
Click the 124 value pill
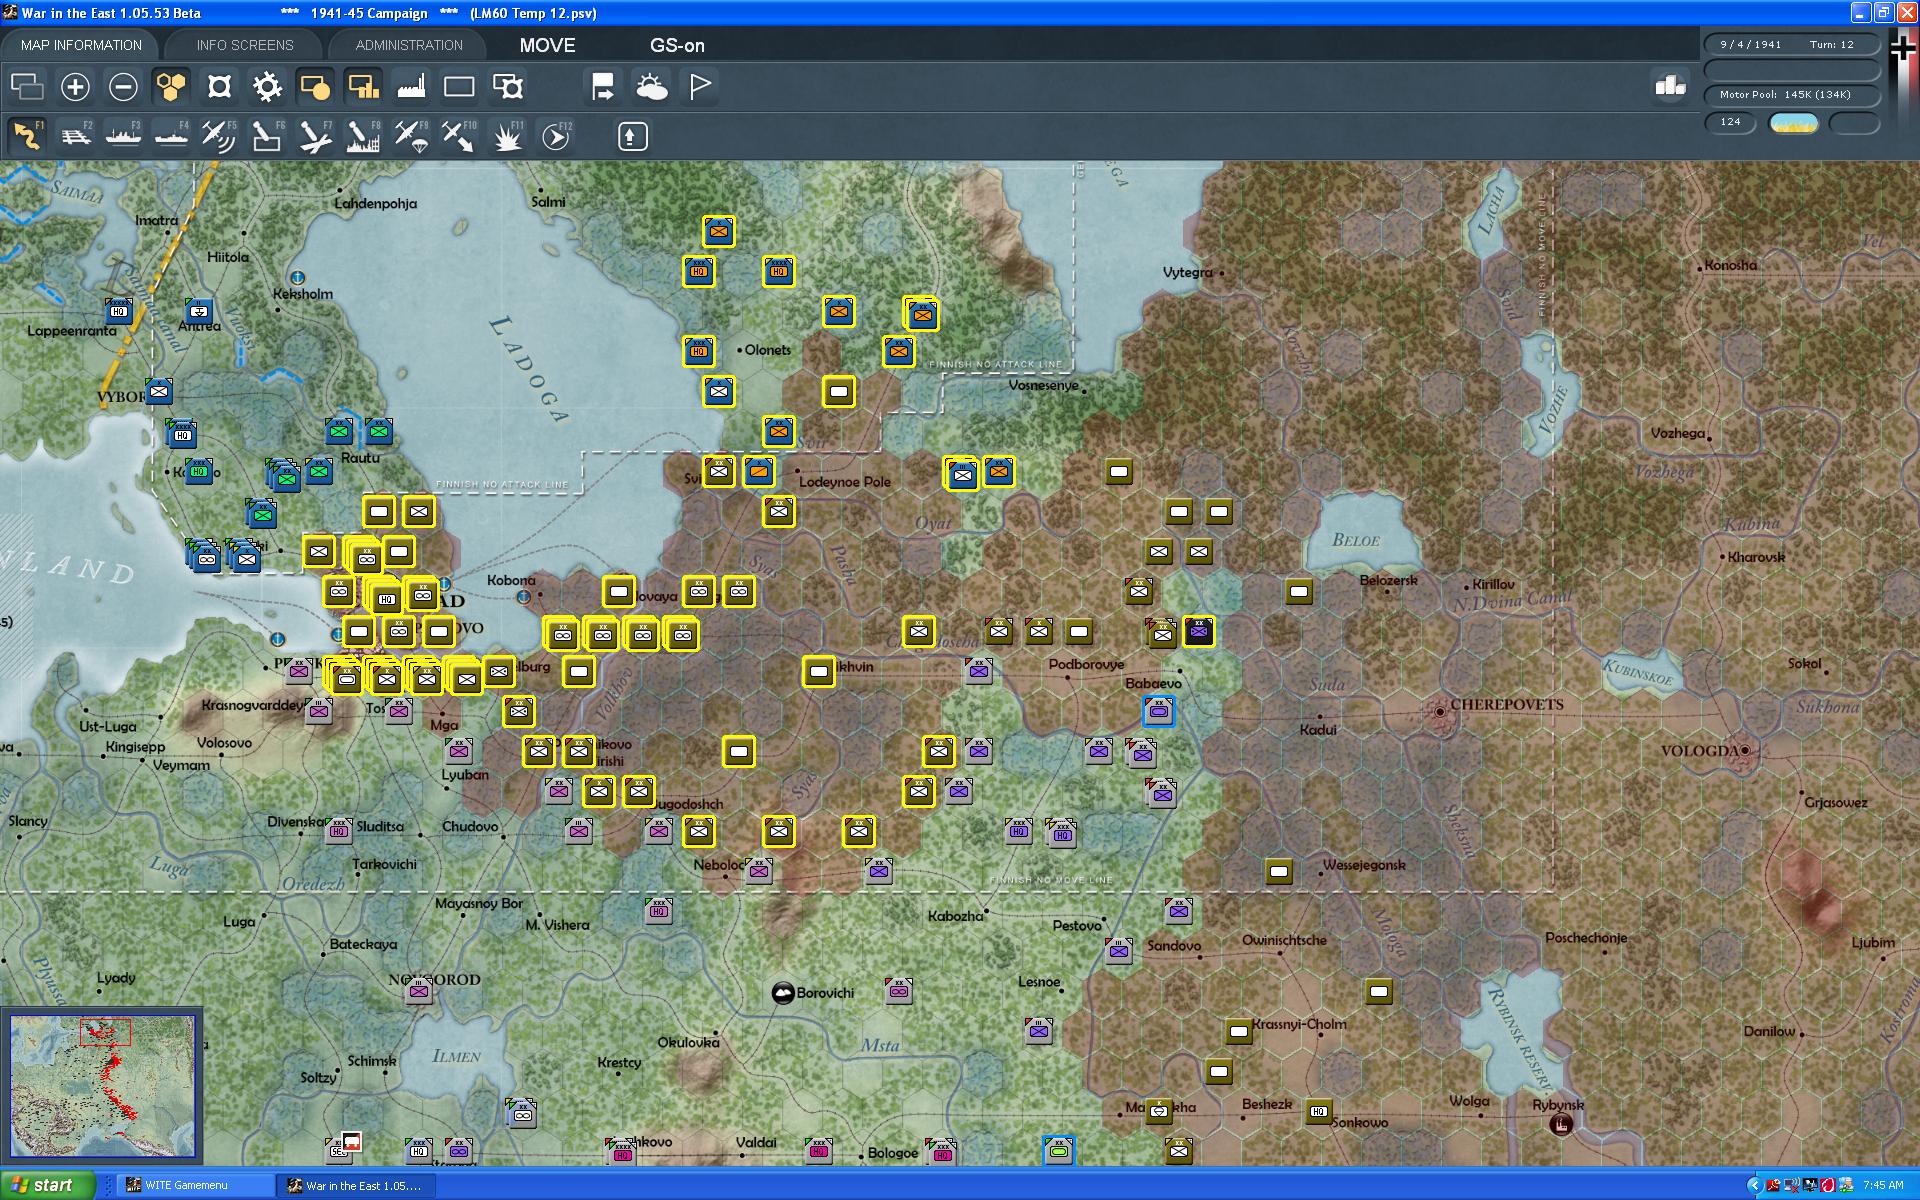pos(1731,122)
